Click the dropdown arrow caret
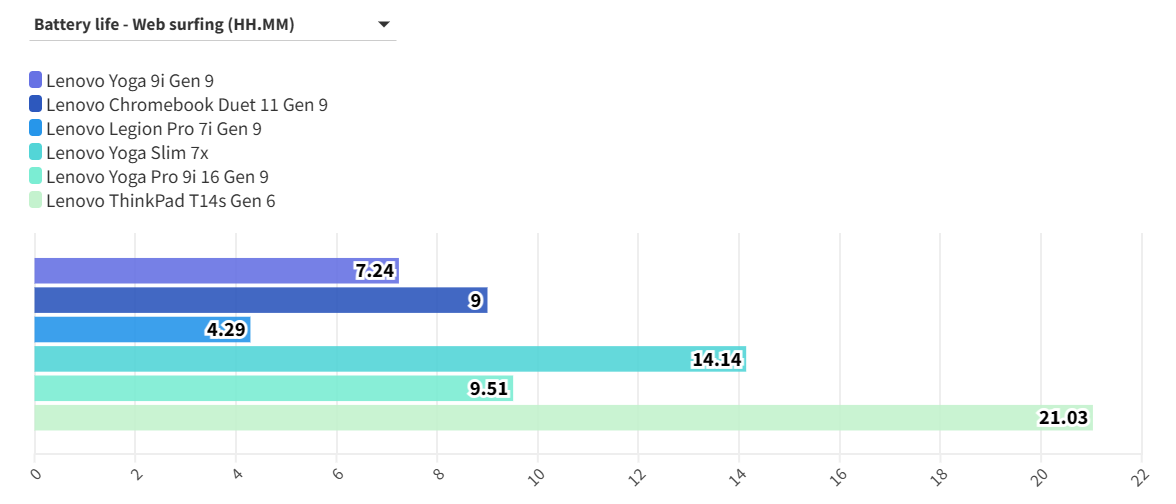The height and width of the screenshot is (504, 1176). pyautogui.click(x=384, y=25)
